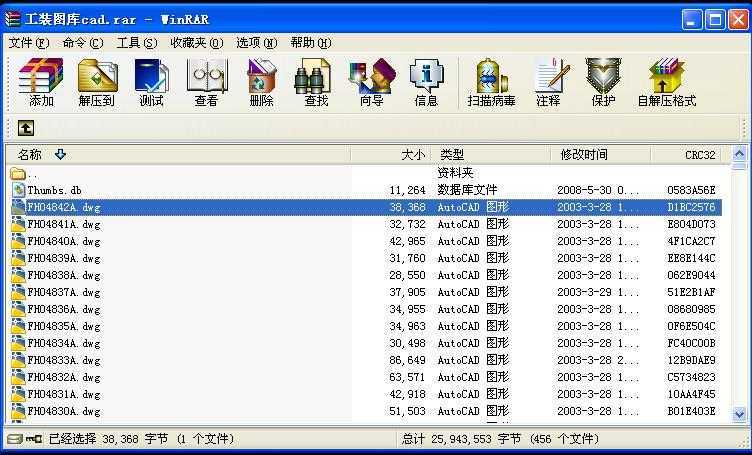Click the 数据库文件 type cell
Viewport: 752px width, 455px height.
467,190
